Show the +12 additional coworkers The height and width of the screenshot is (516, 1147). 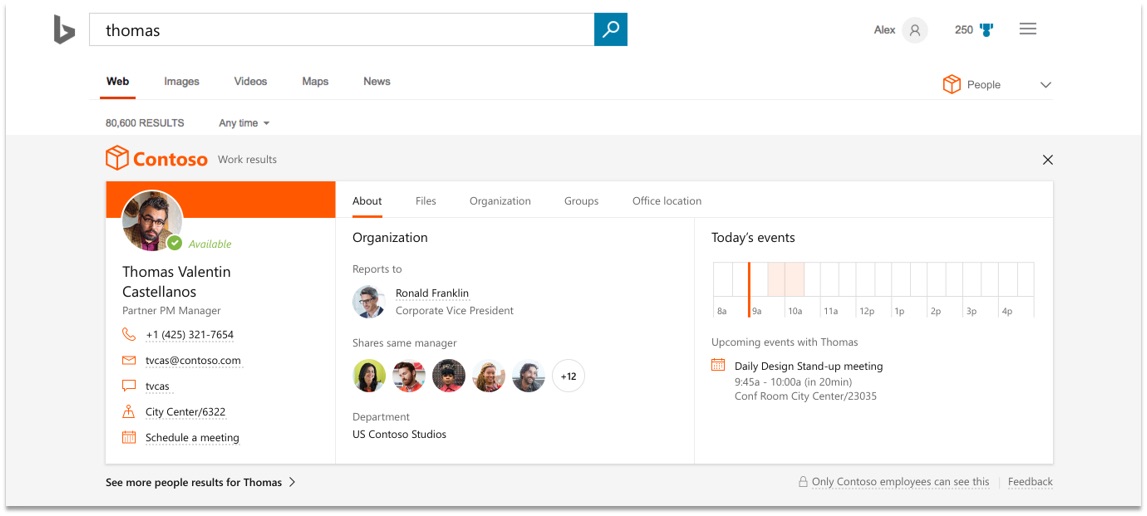coord(568,376)
